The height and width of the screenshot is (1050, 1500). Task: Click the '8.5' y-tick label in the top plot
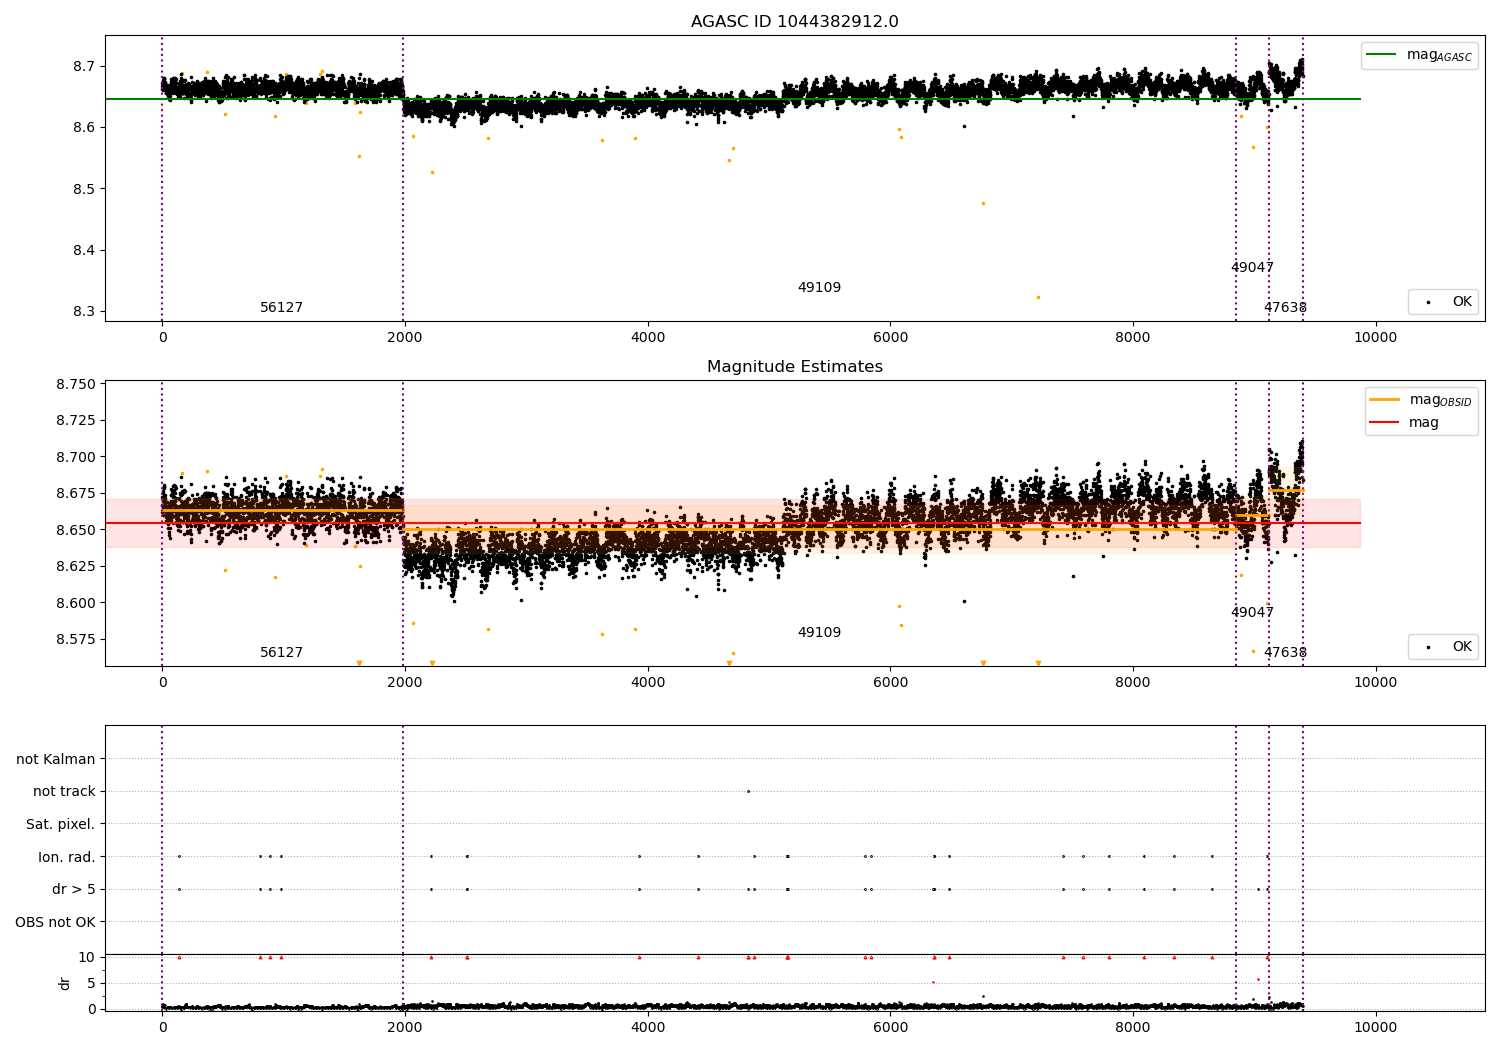pyautogui.click(x=84, y=189)
